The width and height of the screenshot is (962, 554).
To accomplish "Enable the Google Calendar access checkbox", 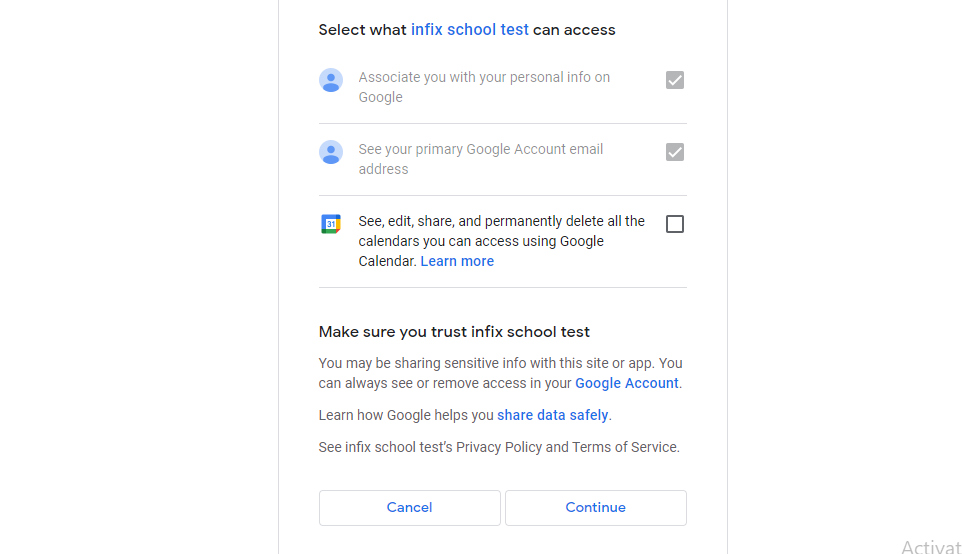I will [x=675, y=224].
